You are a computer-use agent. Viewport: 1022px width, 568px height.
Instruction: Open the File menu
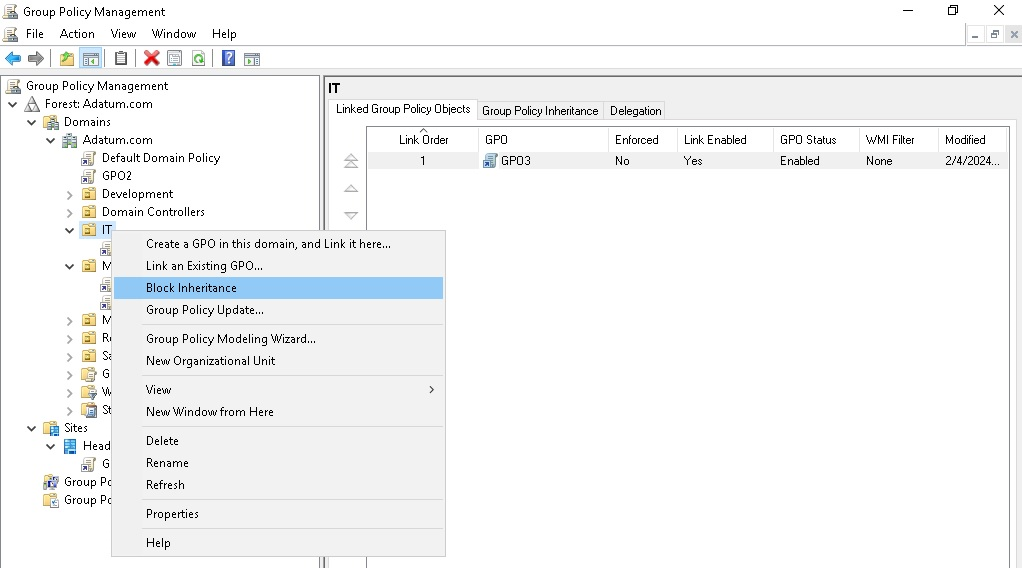[35, 34]
